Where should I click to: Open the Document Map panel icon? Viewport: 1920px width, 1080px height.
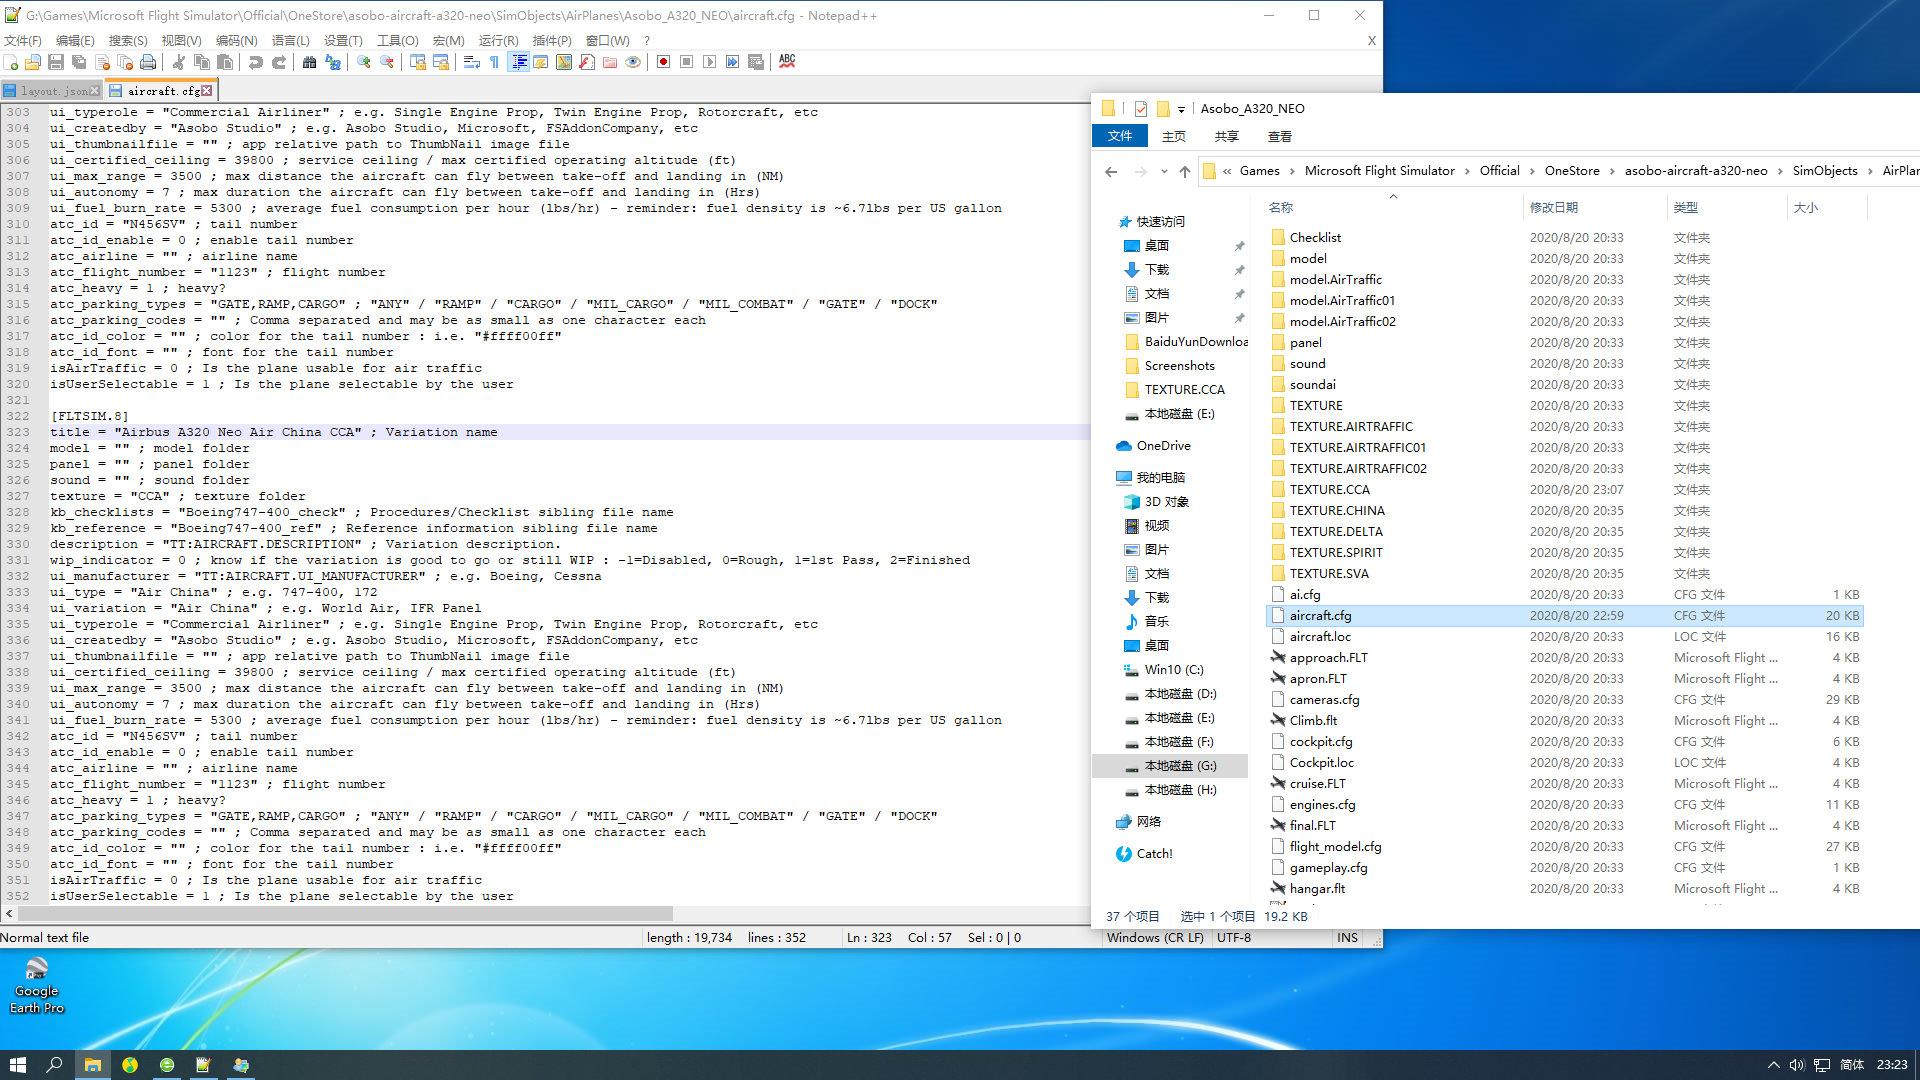pyautogui.click(x=564, y=62)
